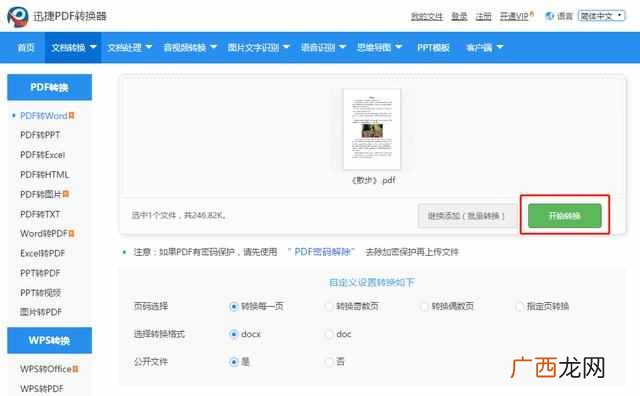Click the VIP badge icon beside 开通VIP
Image resolution: width=640 pixels, height=396 pixels.
[531, 13]
